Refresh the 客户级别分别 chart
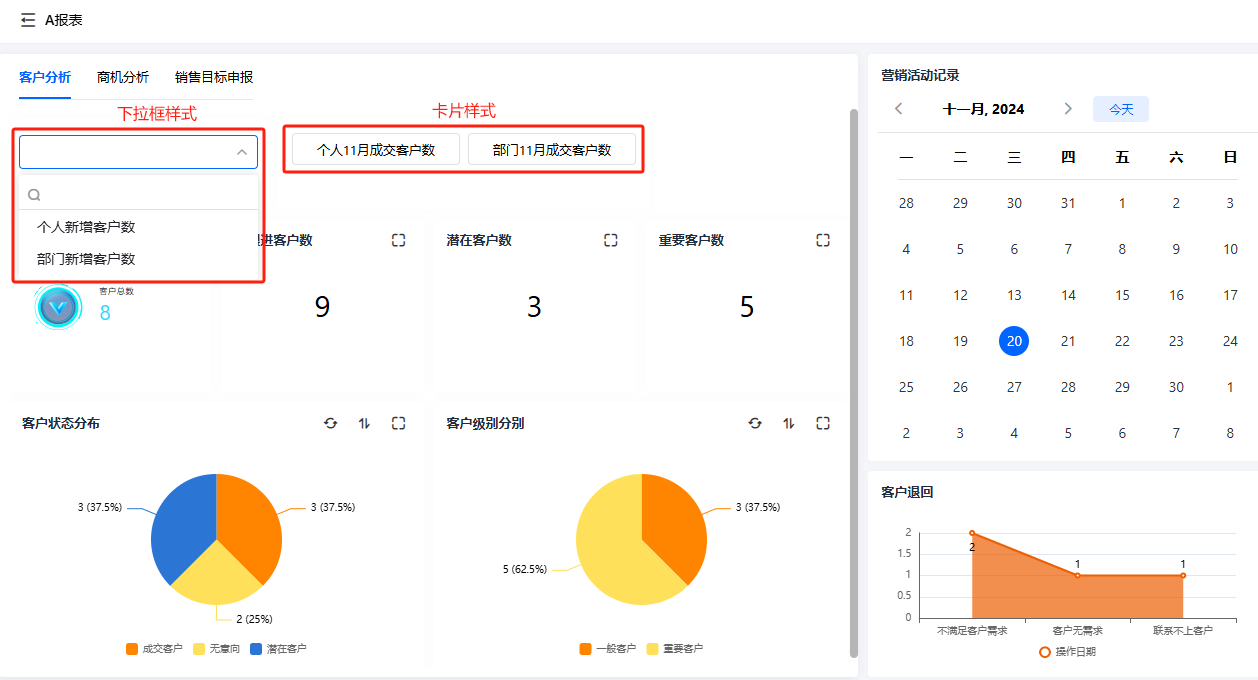 [755, 423]
